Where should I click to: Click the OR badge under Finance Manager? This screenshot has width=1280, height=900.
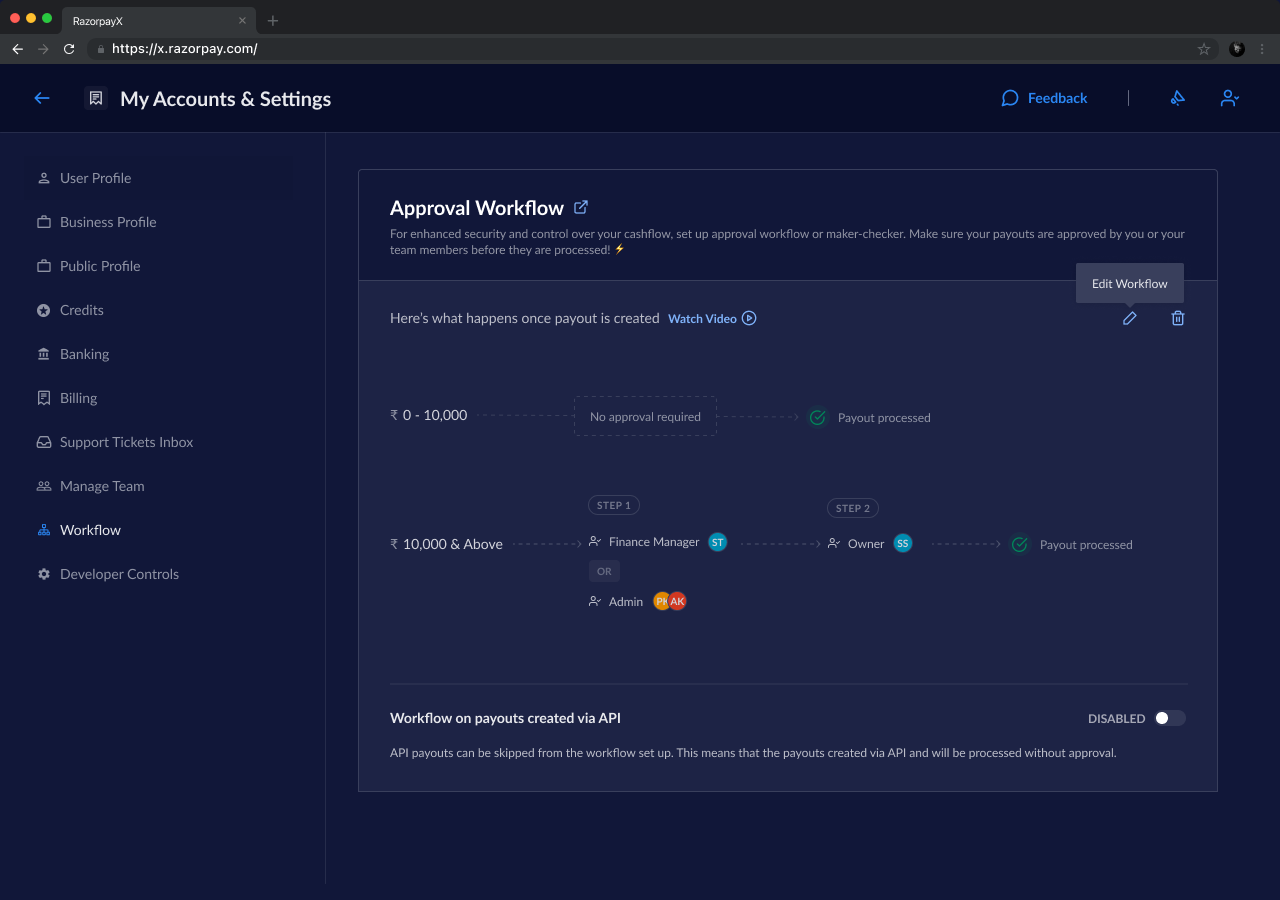[x=604, y=571]
